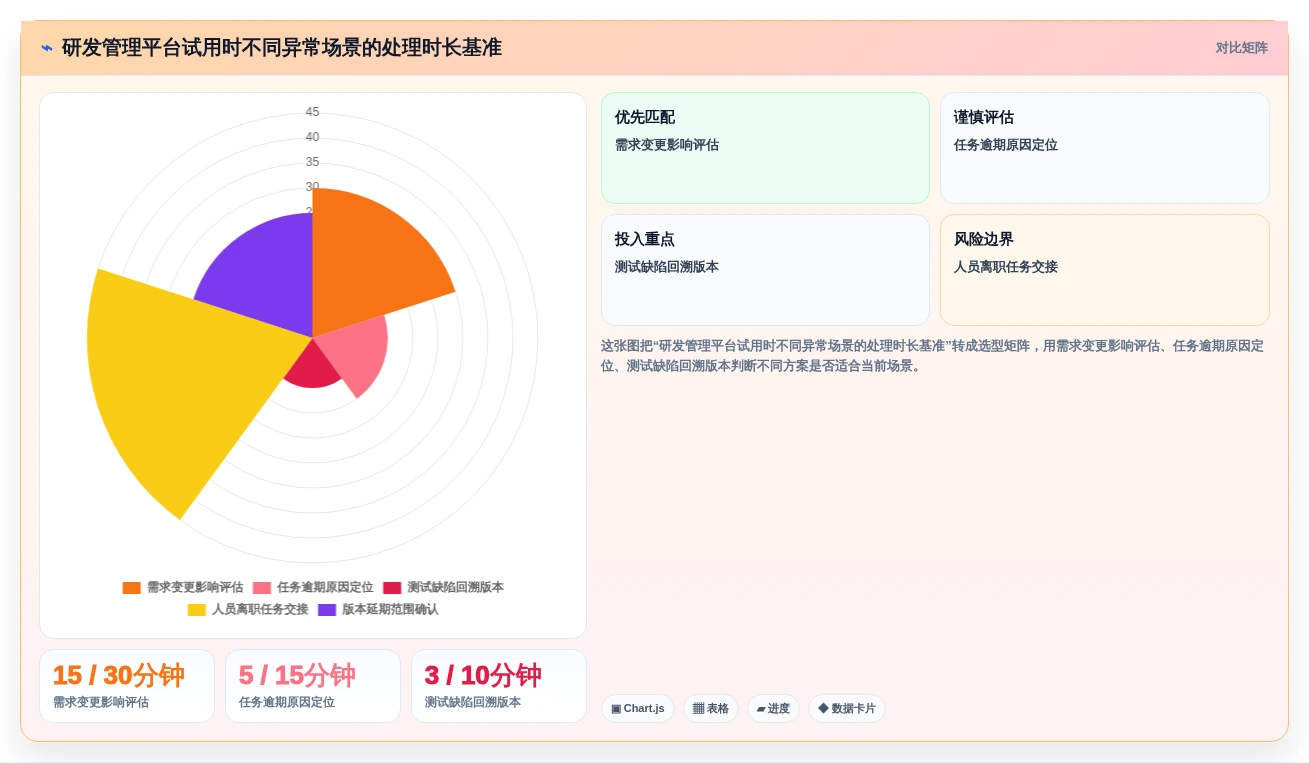Toggle the 任务逾期原因定位 pink legend swatch
This screenshot has height=763, width=1309.
click(262, 588)
